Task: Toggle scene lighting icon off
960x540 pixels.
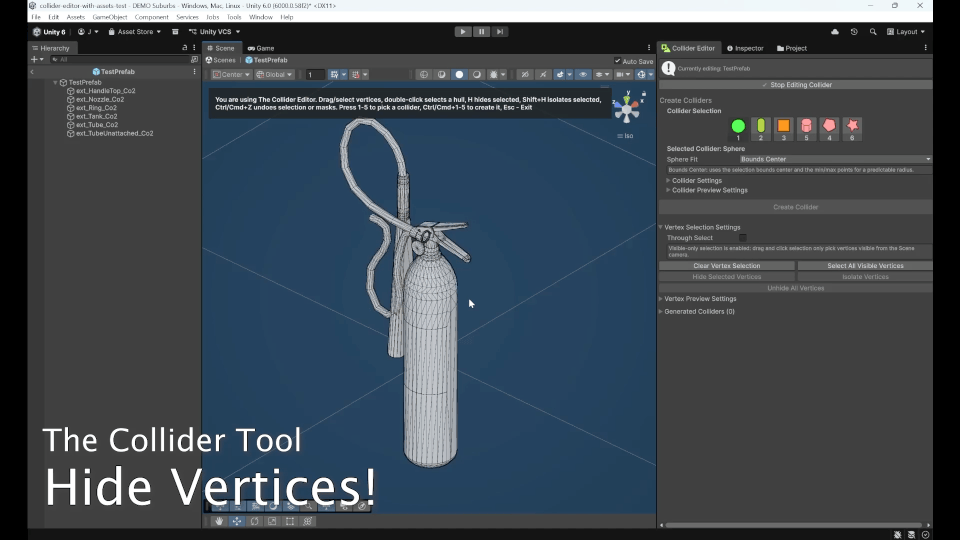Action: point(525,75)
